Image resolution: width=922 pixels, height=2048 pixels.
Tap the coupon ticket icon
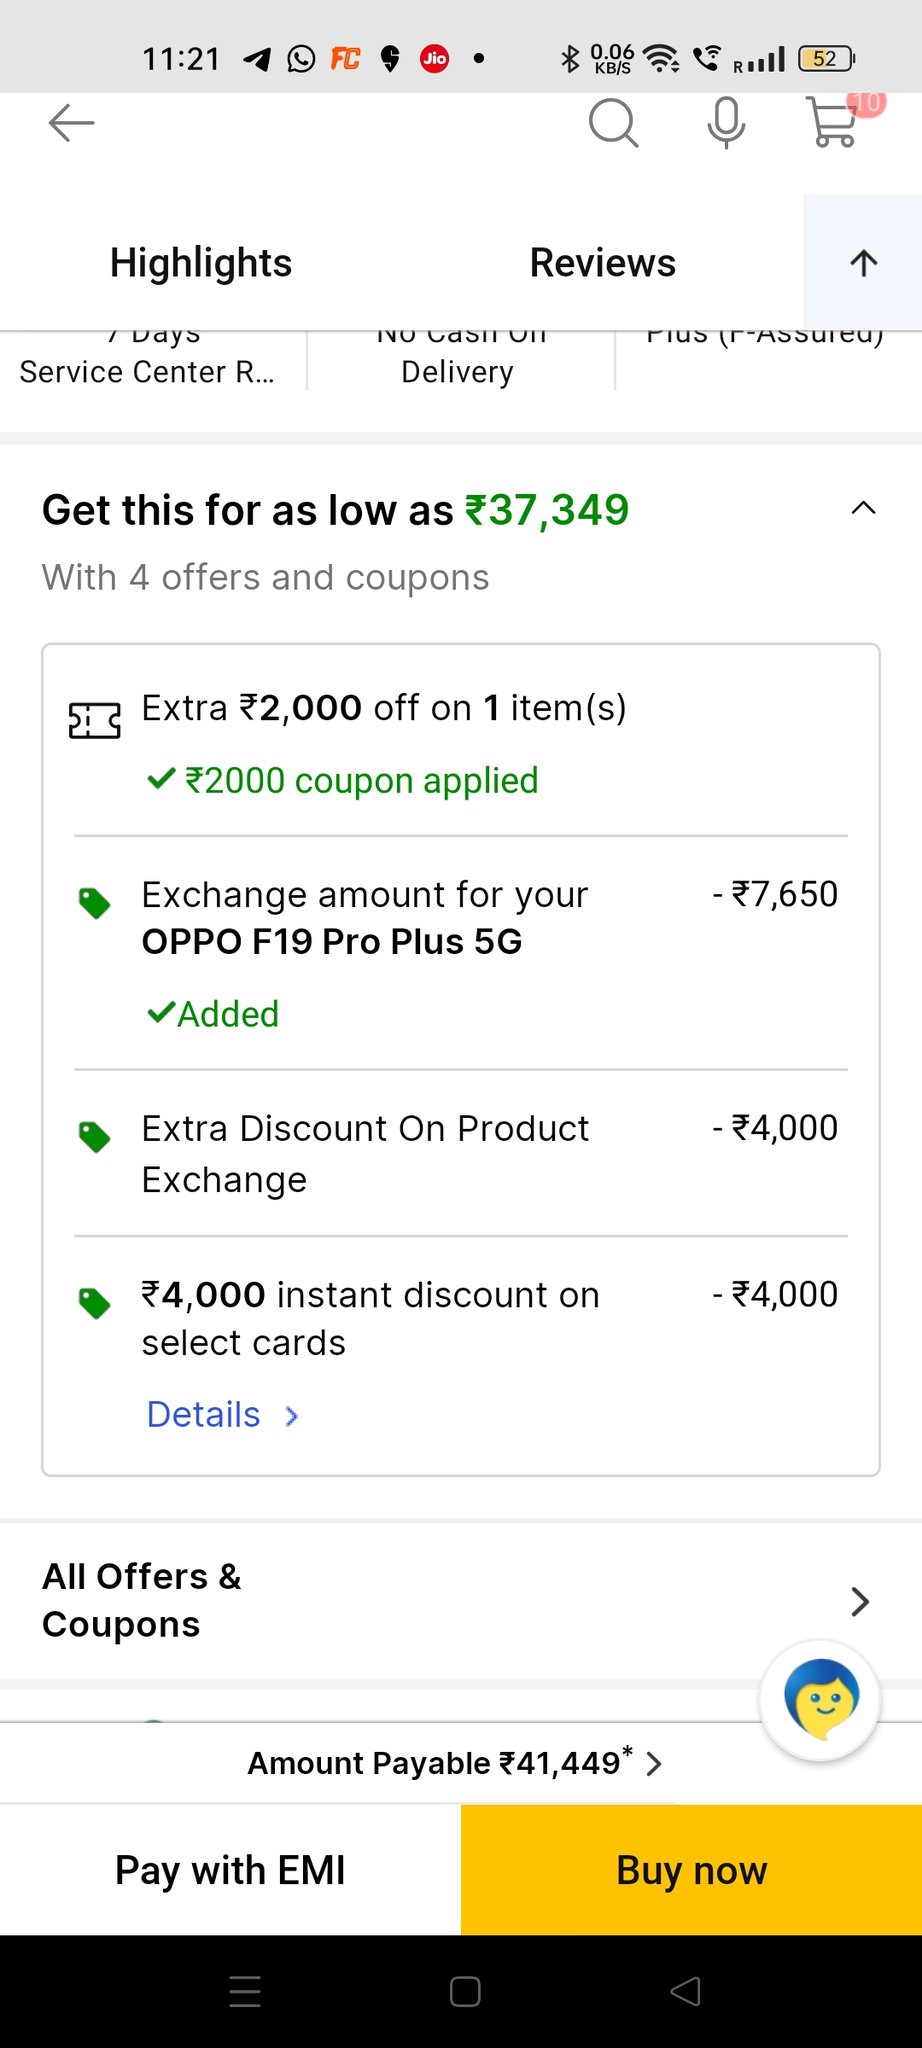point(95,720)
